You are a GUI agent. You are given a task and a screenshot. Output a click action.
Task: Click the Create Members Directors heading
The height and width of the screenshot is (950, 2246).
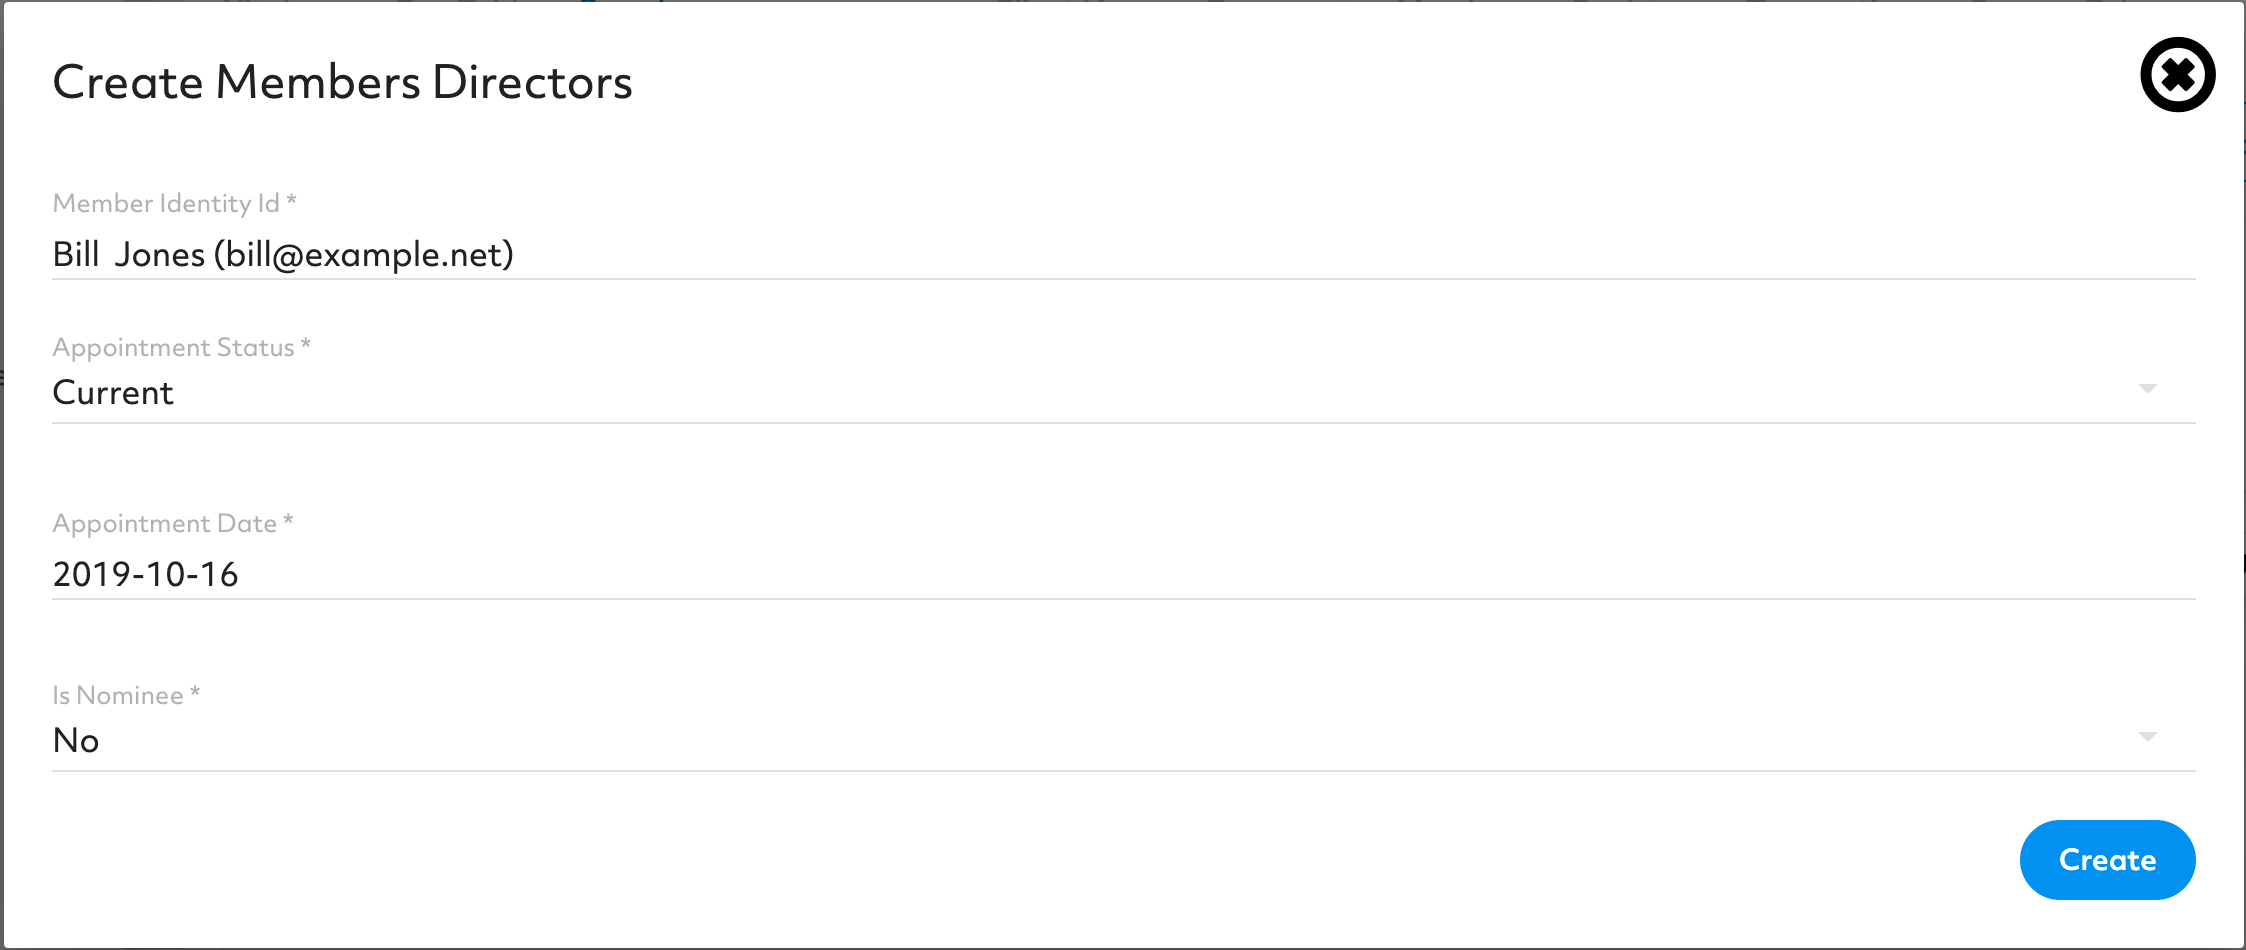(342, 82)
